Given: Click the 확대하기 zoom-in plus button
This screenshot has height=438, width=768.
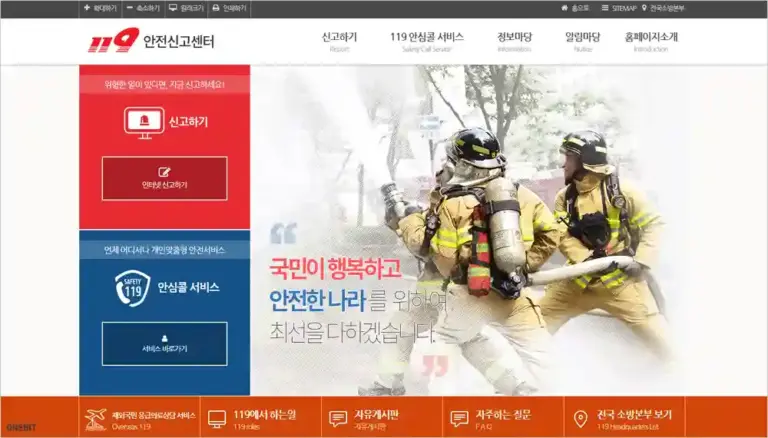Looking at the screenshot, I should (100, 8).
